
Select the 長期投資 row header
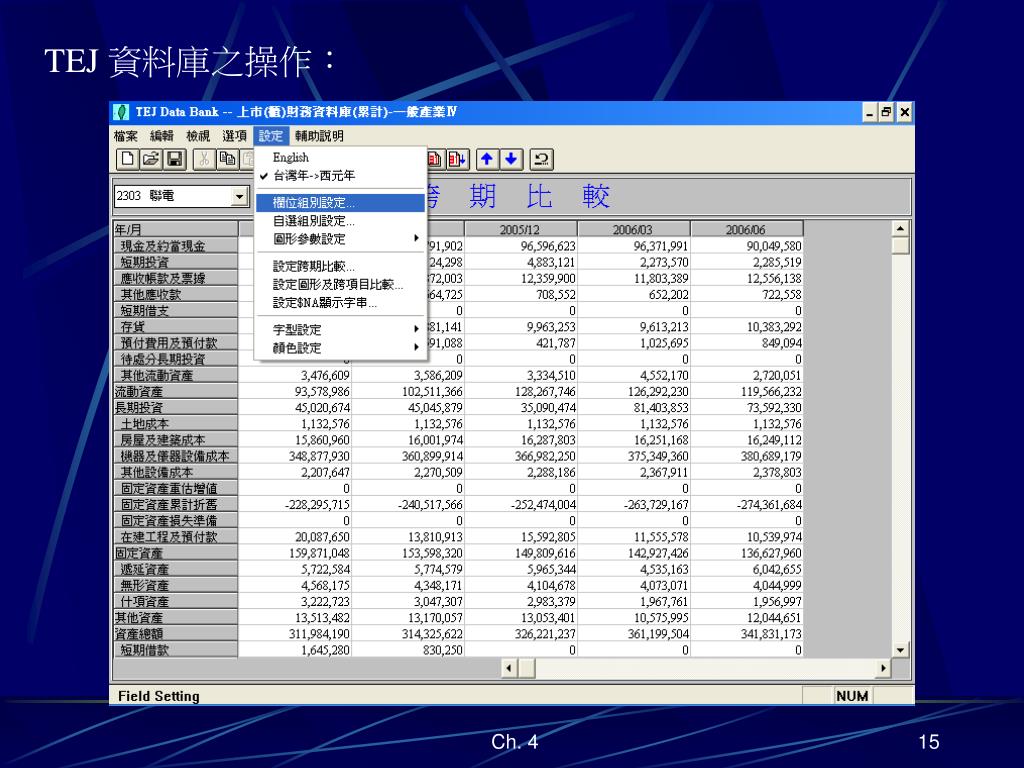tap(176, 408)
